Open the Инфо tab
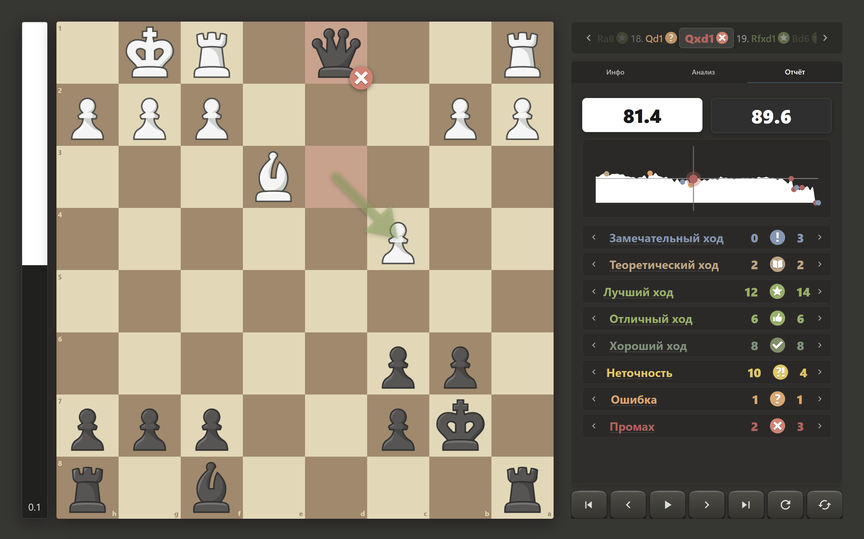Image resolution: width=864 pixels, height=539 pixels. 615,72
